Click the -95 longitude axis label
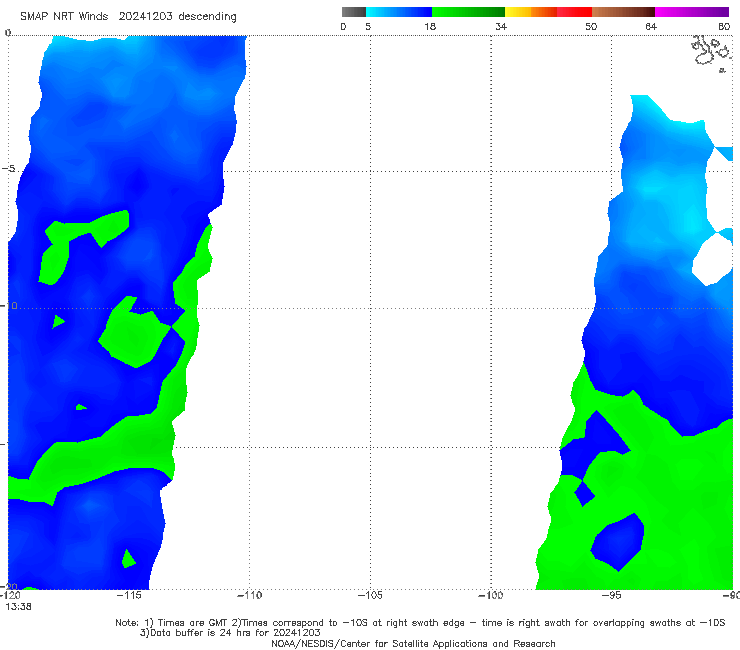This screenshot has height=650, width=740. pyautogui.click(x=611, y=595)
